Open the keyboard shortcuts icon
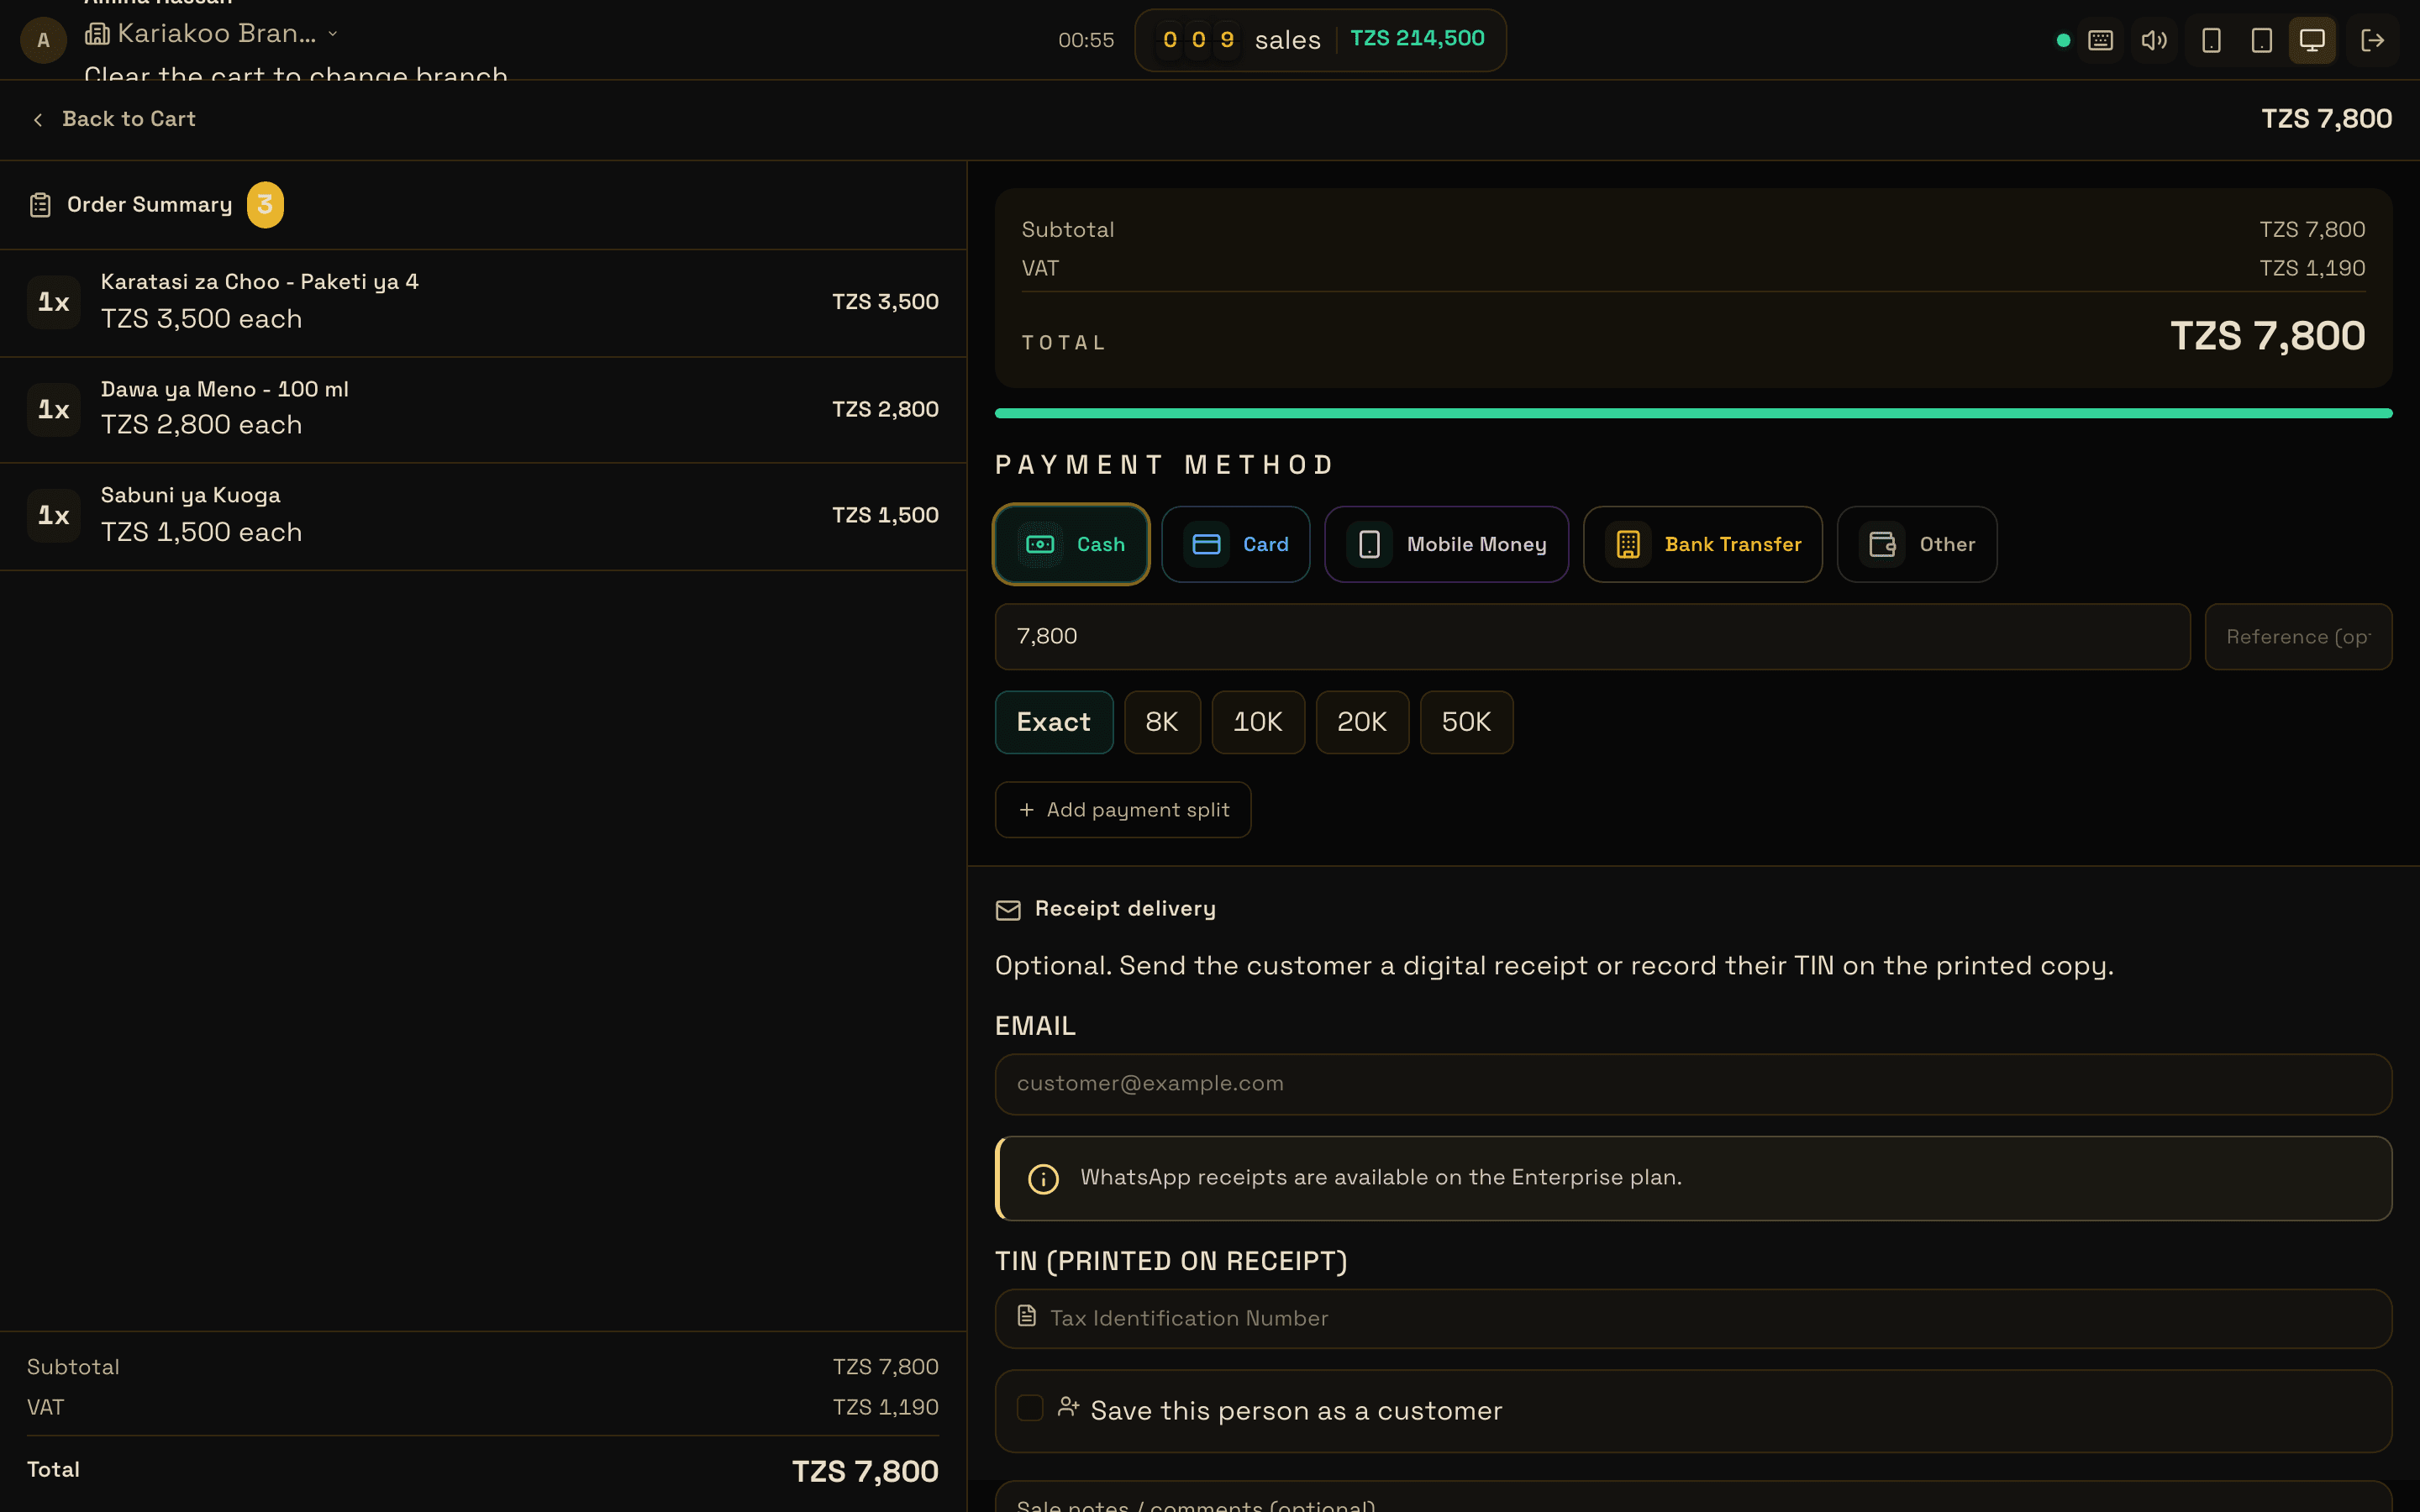The image size is (2420, 1512). point(2100,40)
